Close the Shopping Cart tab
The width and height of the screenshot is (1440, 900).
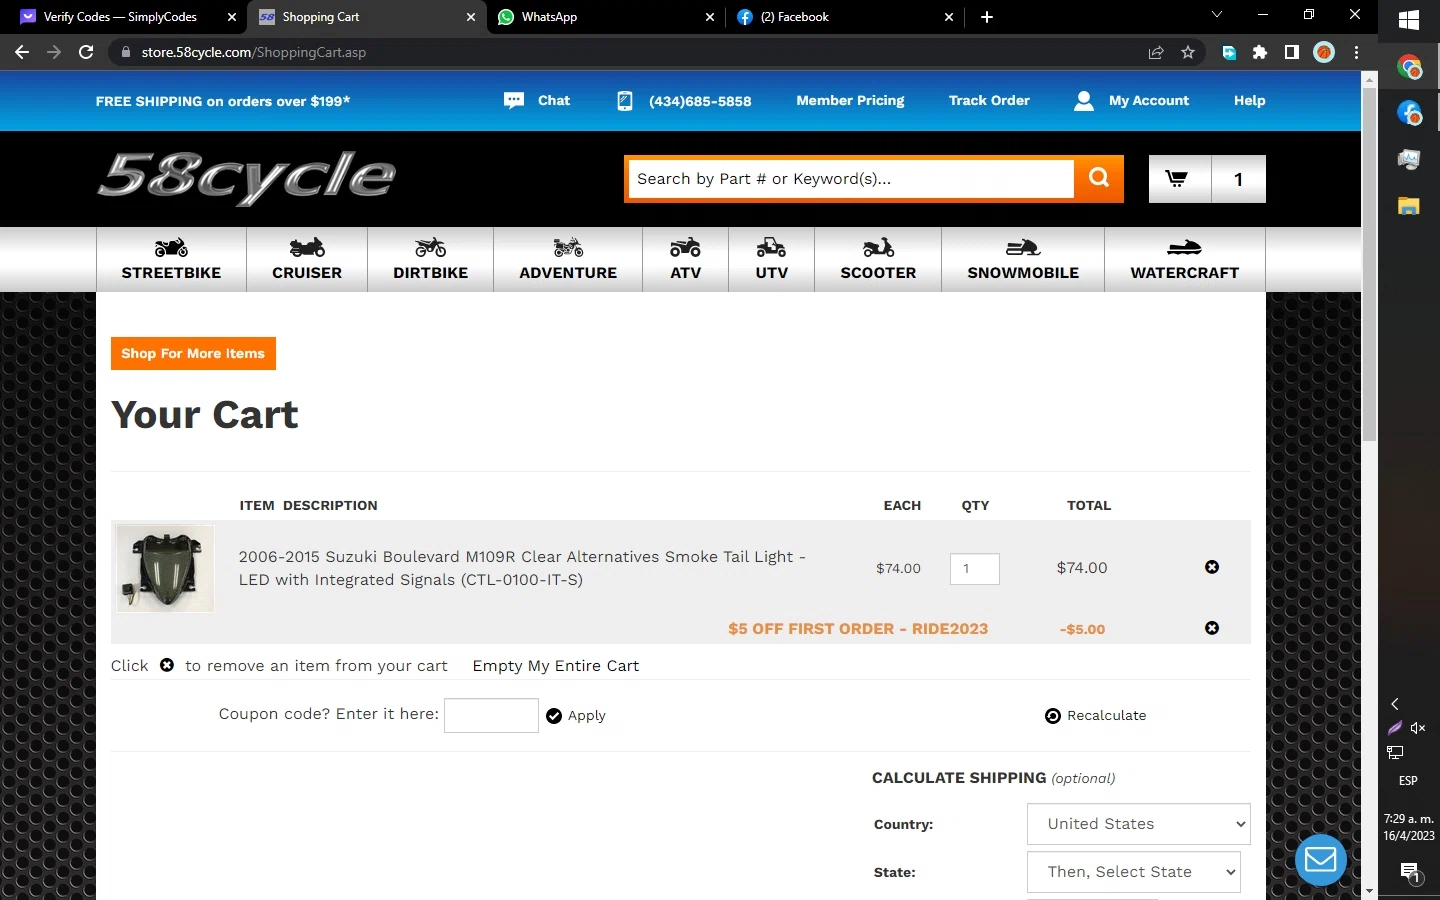[x=471, y=17]
